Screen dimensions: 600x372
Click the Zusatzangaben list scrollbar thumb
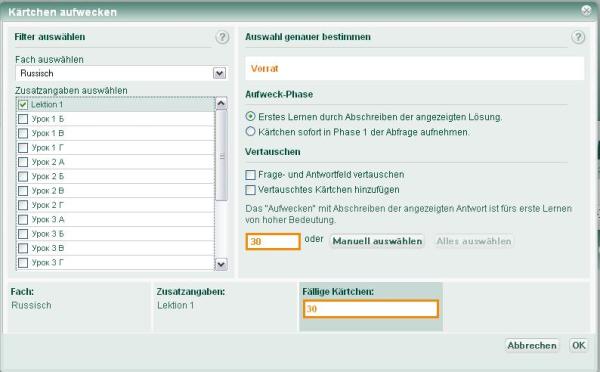point(221,155)
